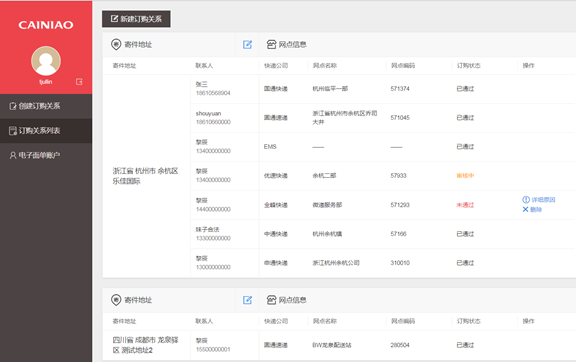Select the contact row shouyuan
576x362 pixels.
pyautogui.click(x=225, y=118)
